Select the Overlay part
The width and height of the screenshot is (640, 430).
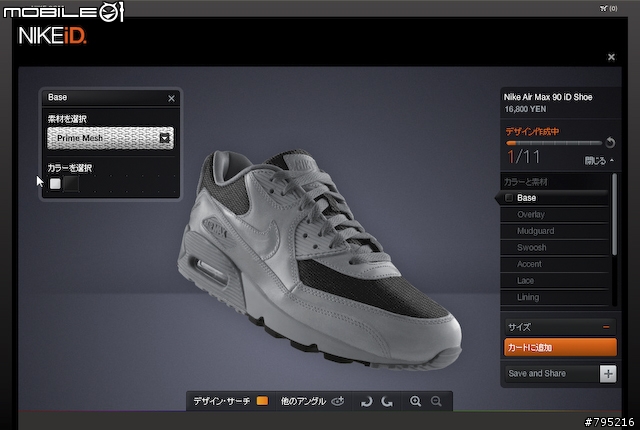point(554,215)
